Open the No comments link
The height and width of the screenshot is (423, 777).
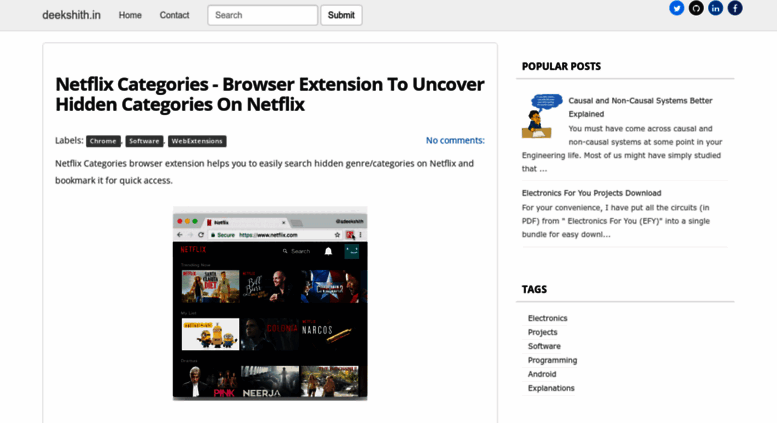pos(455,141)
